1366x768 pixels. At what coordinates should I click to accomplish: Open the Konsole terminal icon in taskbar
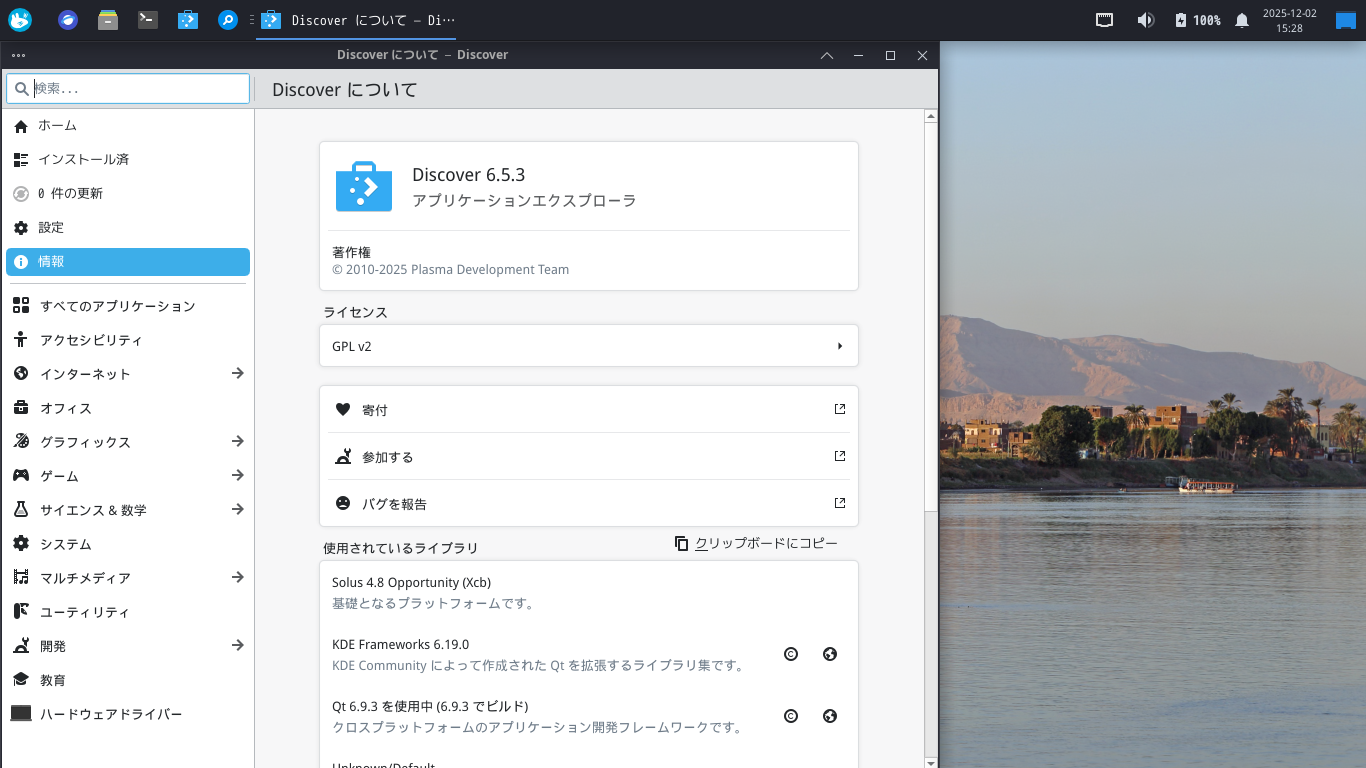click(148, 20)
